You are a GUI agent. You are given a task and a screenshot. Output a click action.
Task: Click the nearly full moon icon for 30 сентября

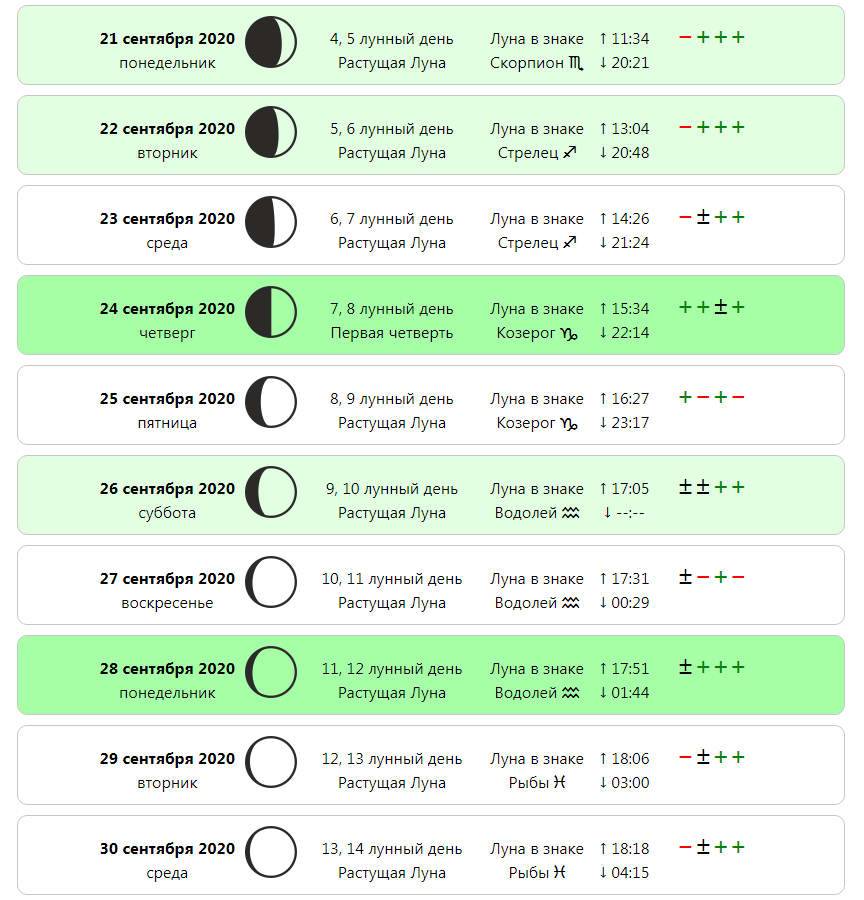pyautogui.click(x=270, y=851)
